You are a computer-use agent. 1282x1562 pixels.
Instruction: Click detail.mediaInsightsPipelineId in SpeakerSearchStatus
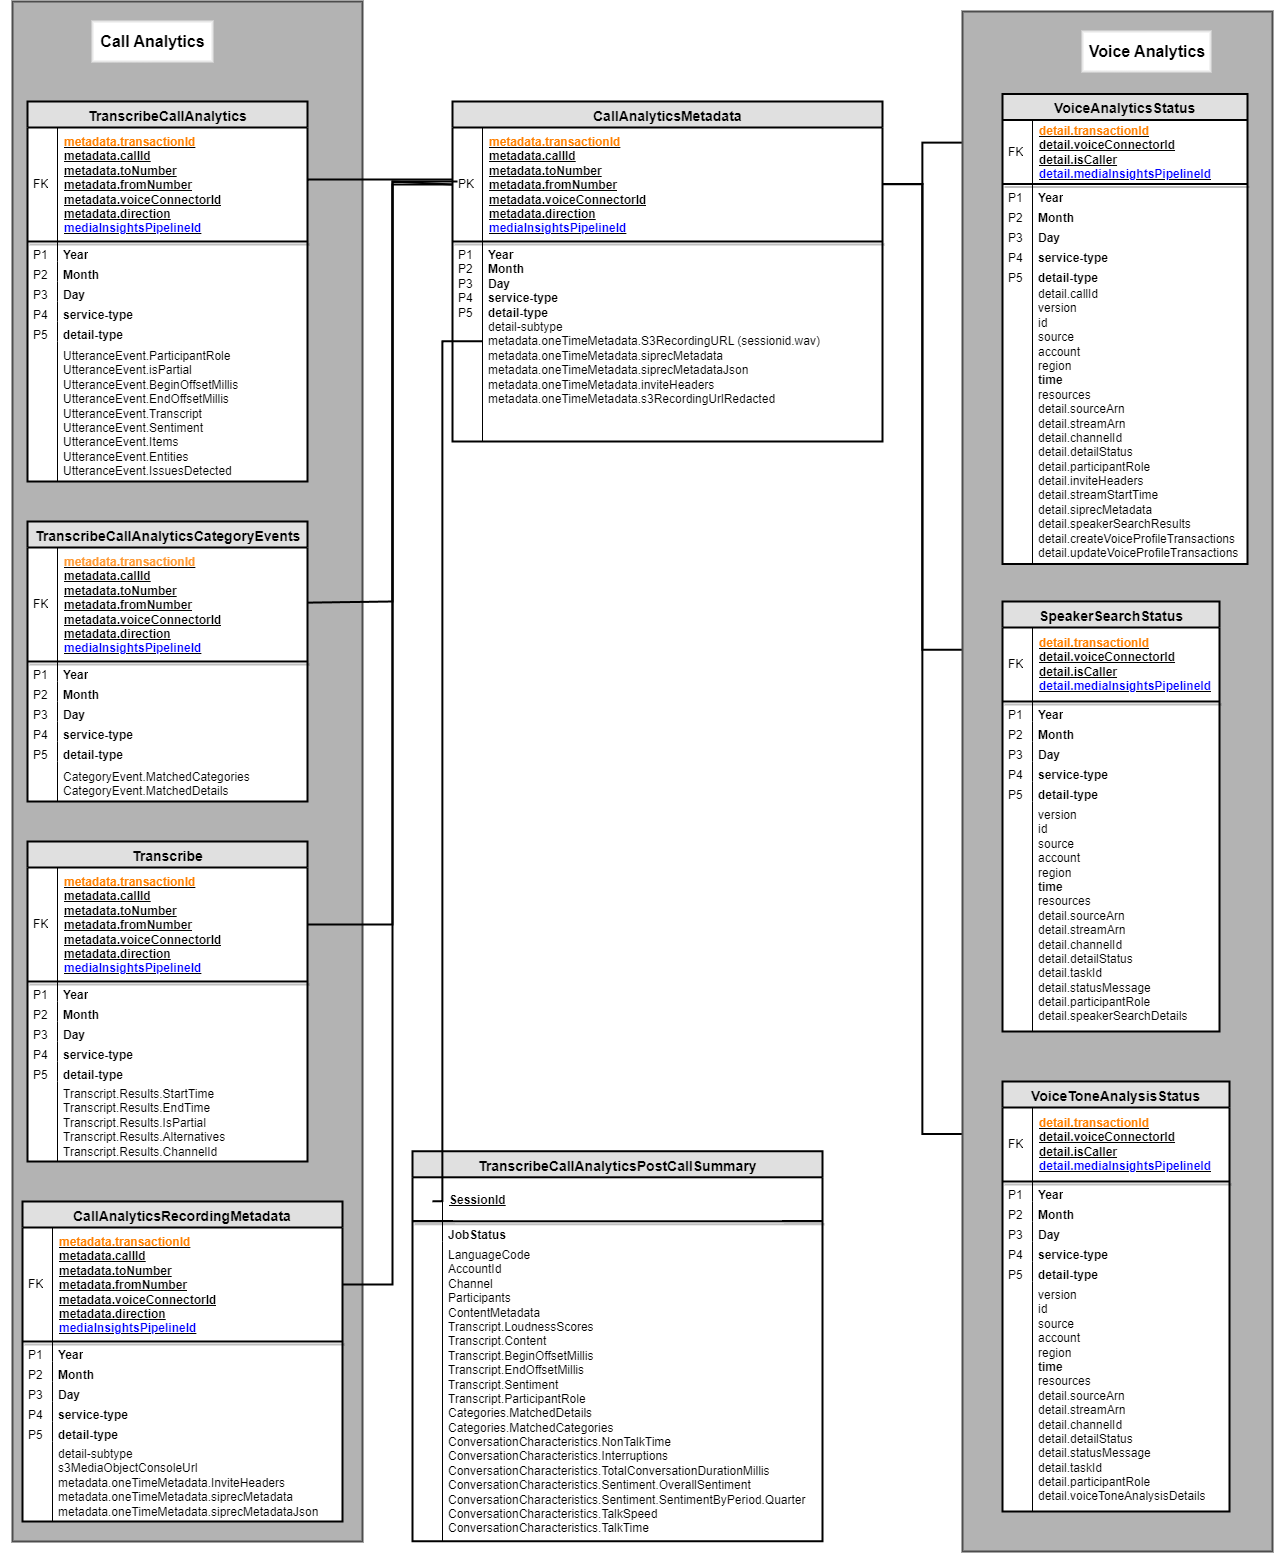pyautogui.click(x=1124, y=686)
